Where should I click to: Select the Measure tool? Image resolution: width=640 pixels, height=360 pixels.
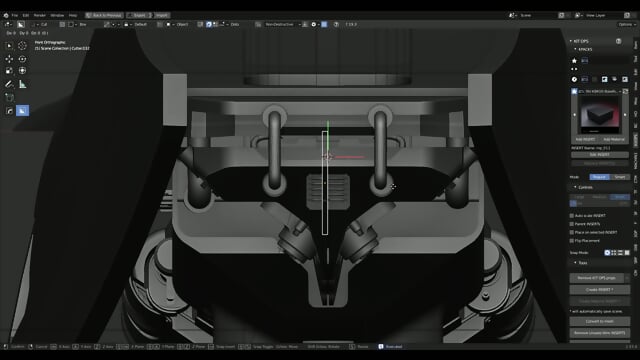pyautogui.click(x=22, y=84)
